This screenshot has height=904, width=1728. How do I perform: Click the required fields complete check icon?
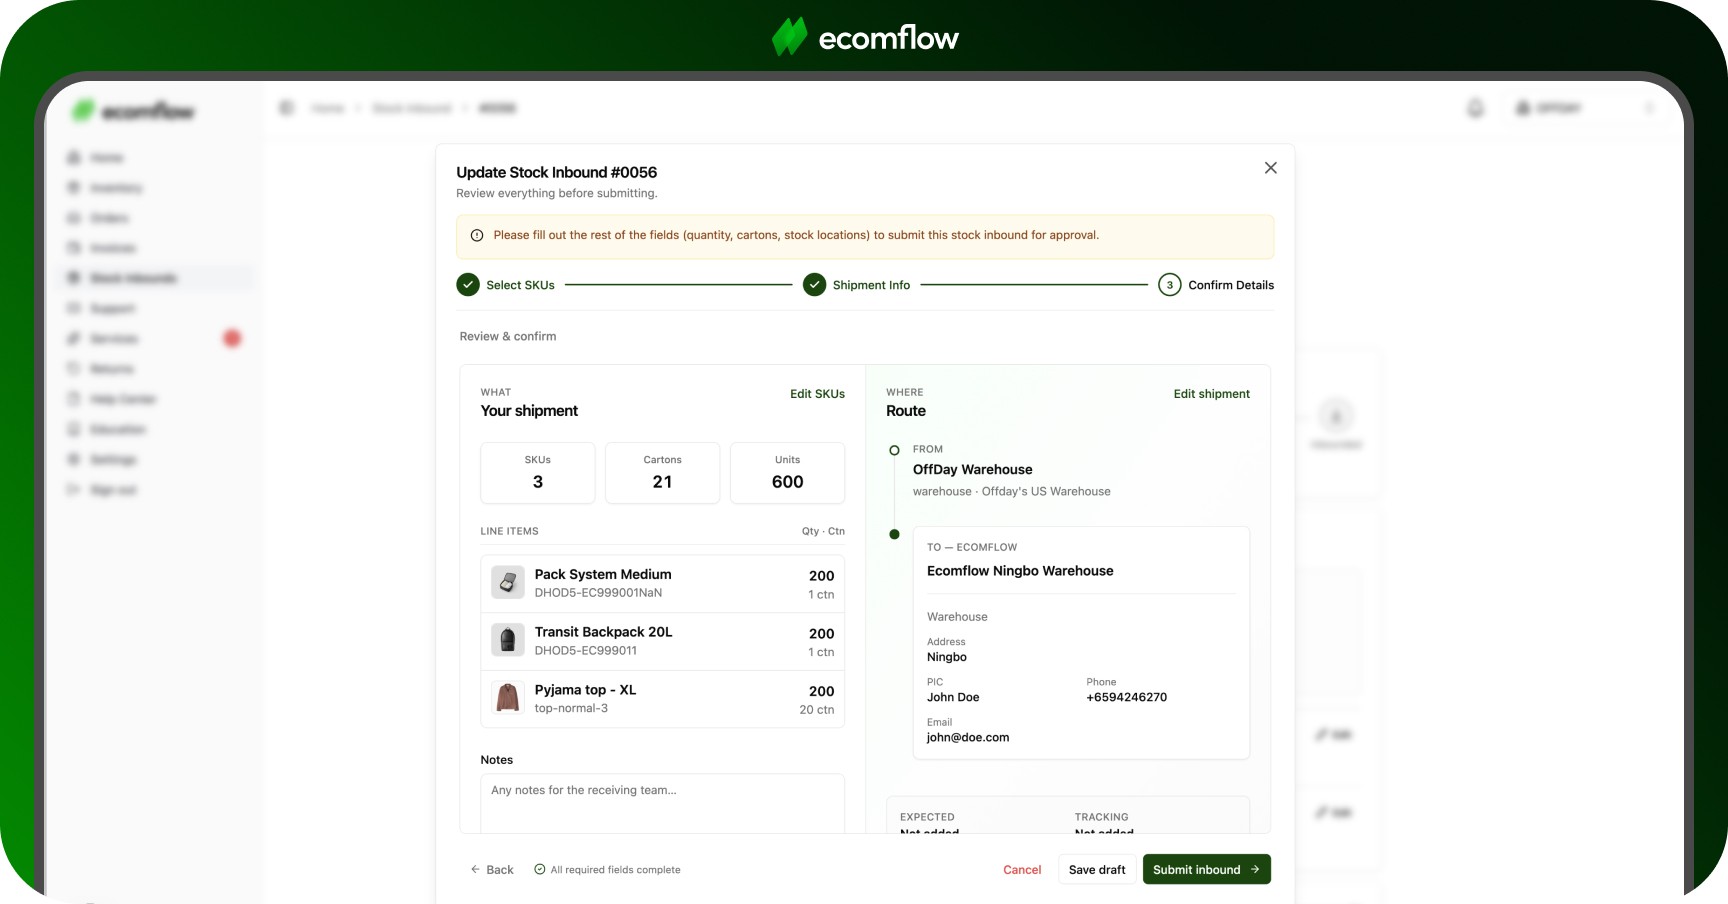[x=540, y=870]
